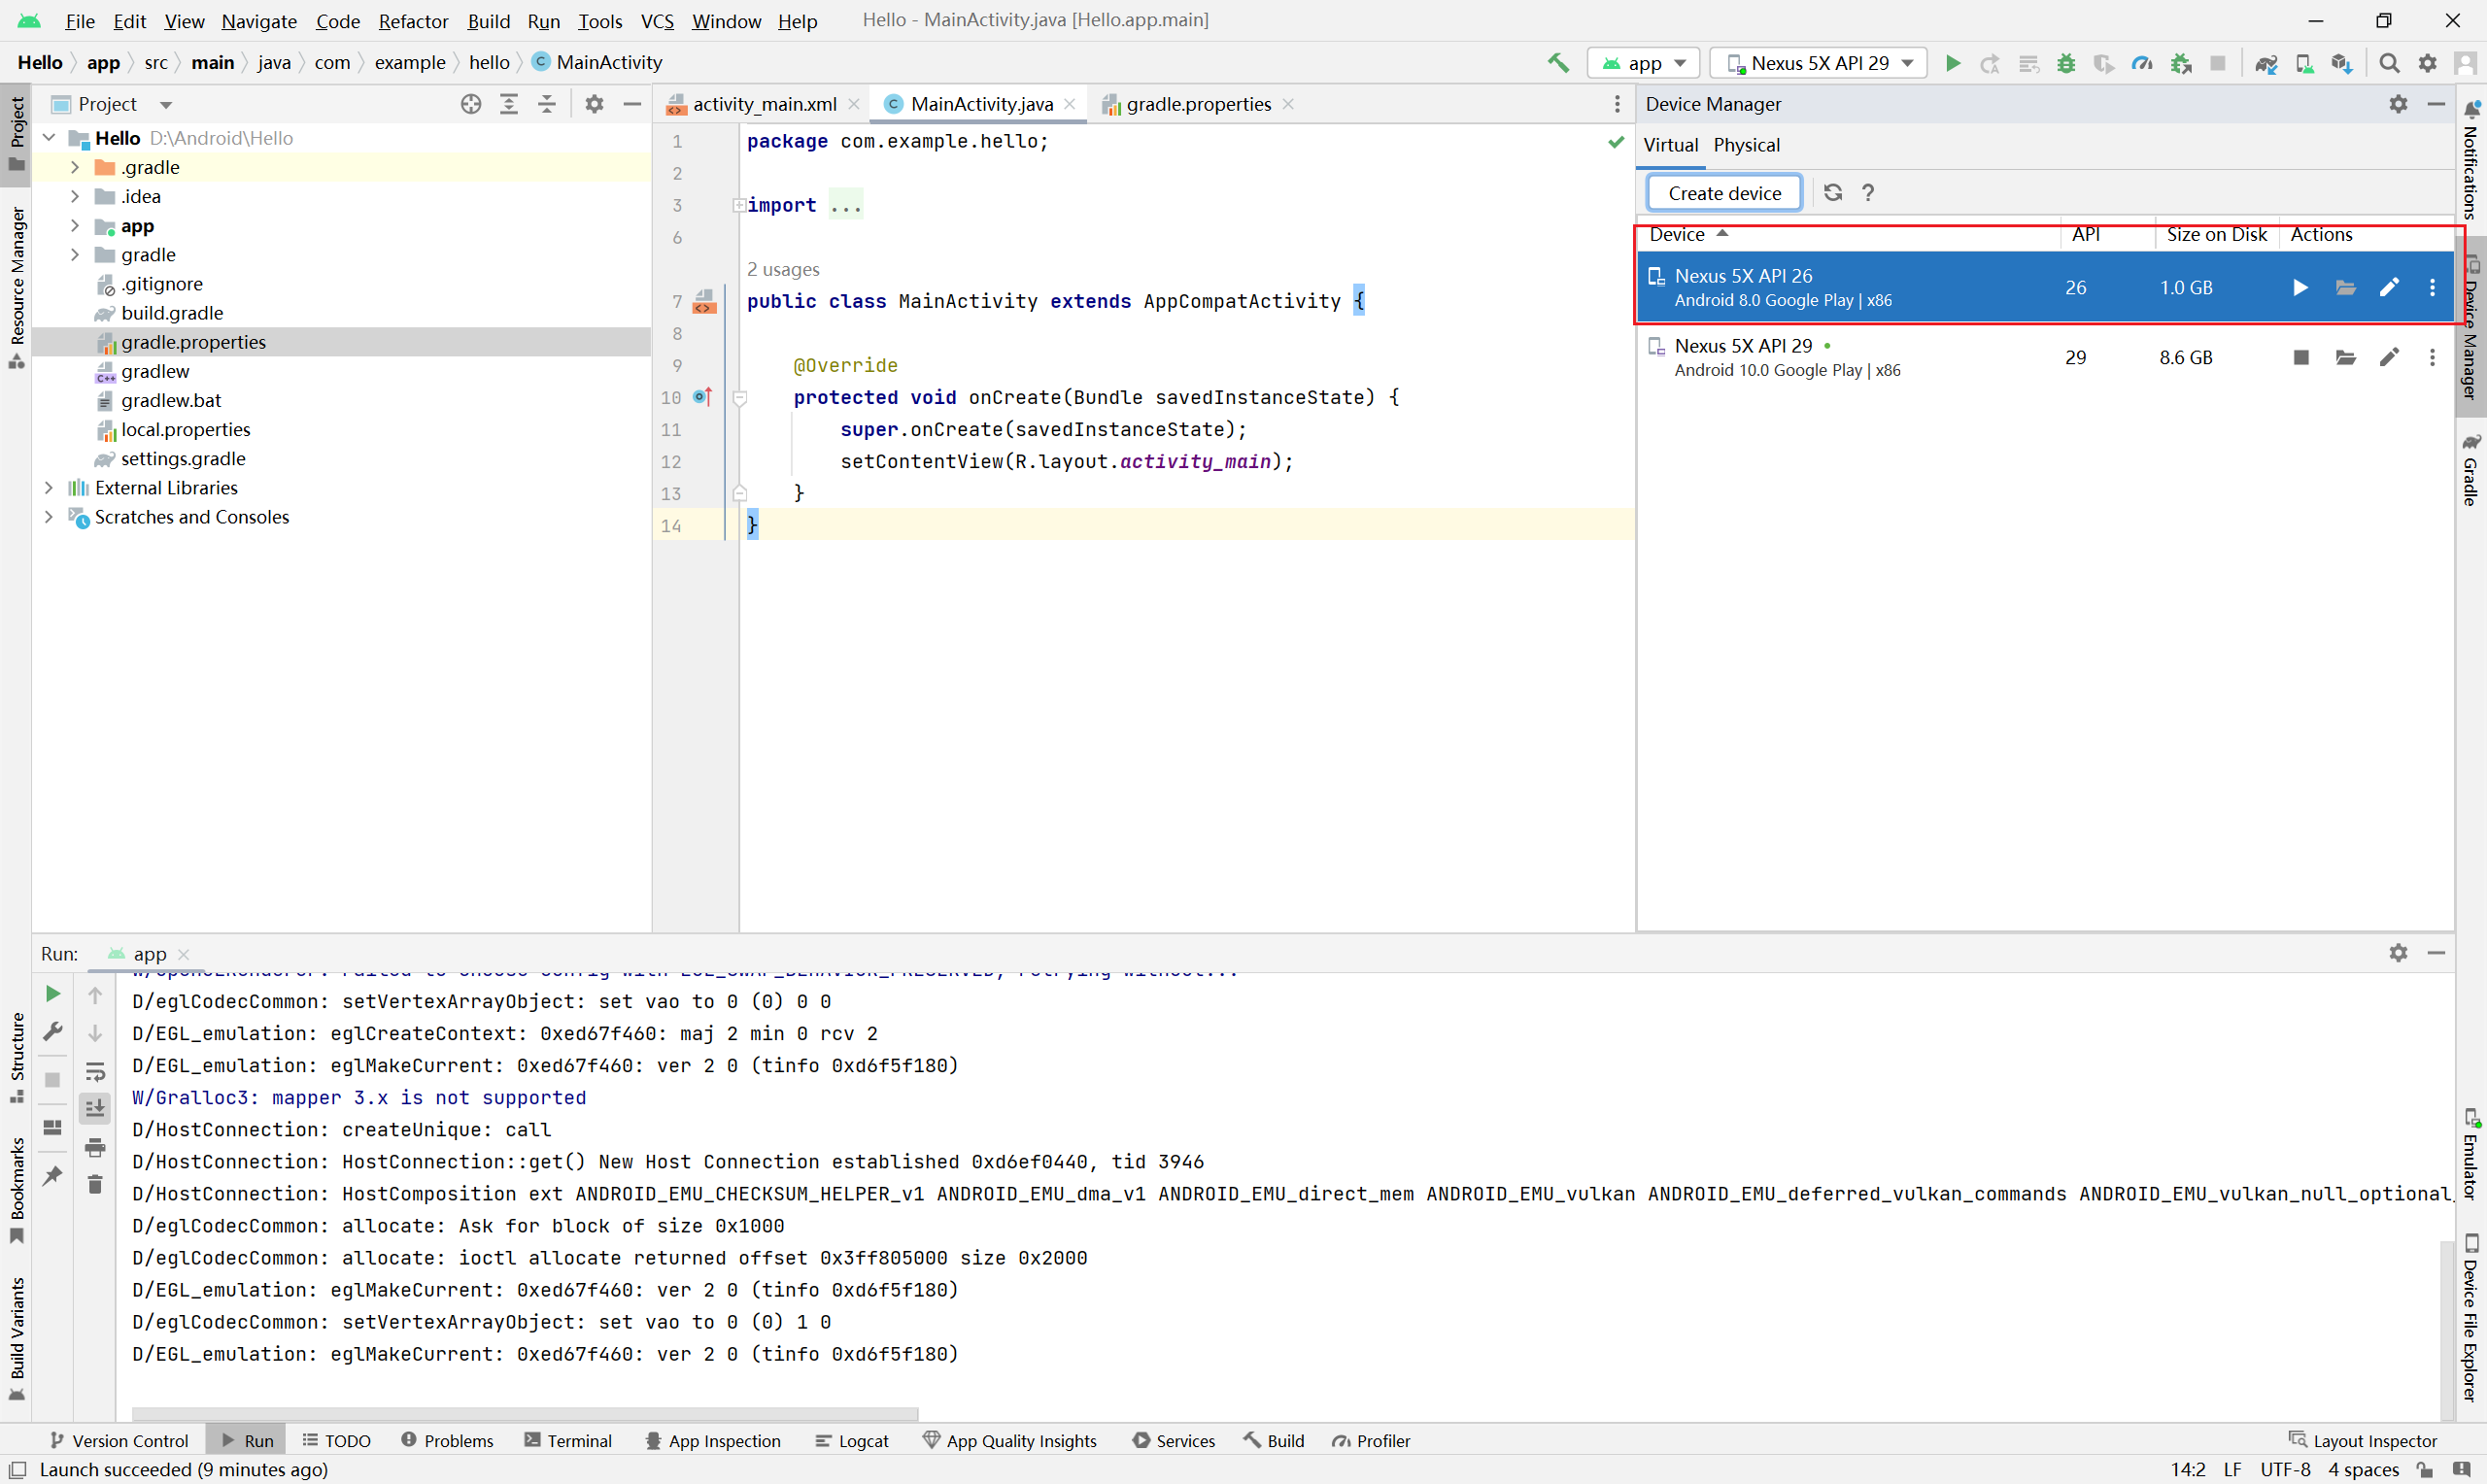2487x1484 pixels.
Task: Toggle scroll to end in Run console
Action: 95,1108
